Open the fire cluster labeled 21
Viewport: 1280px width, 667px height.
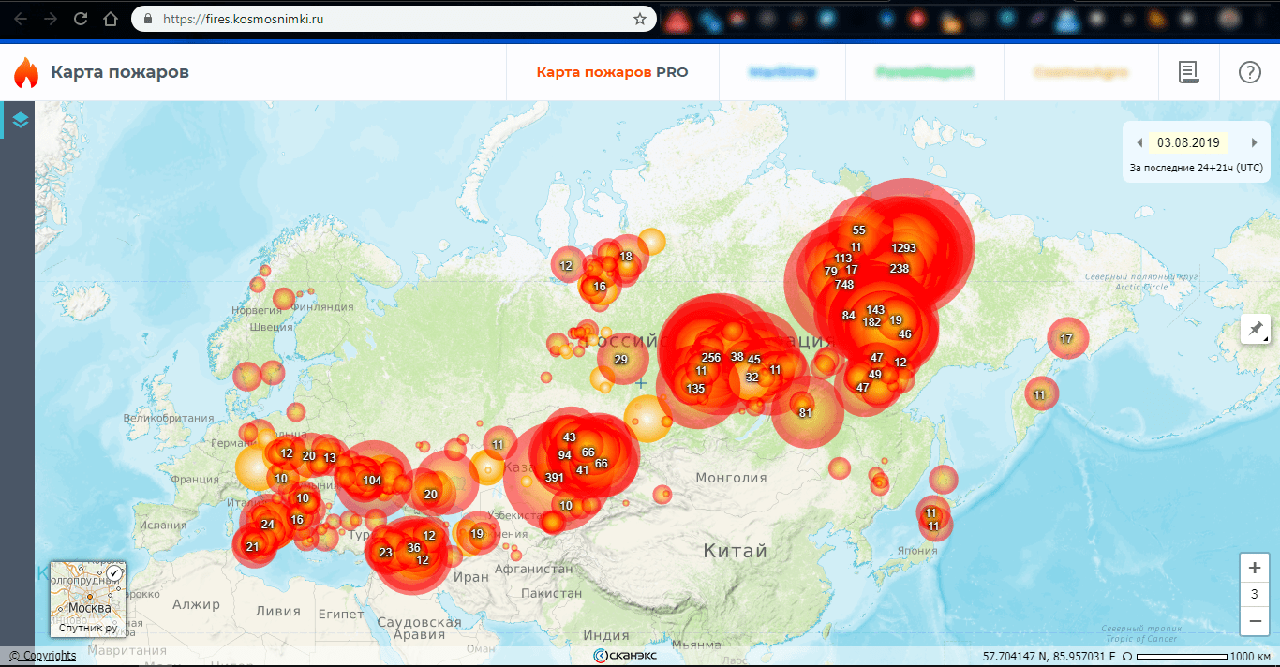[252, 546]
